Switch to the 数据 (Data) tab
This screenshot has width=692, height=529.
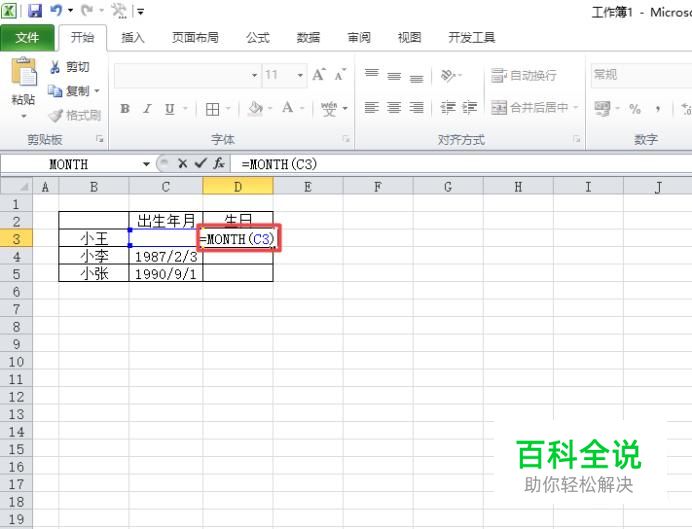[308, 38]
